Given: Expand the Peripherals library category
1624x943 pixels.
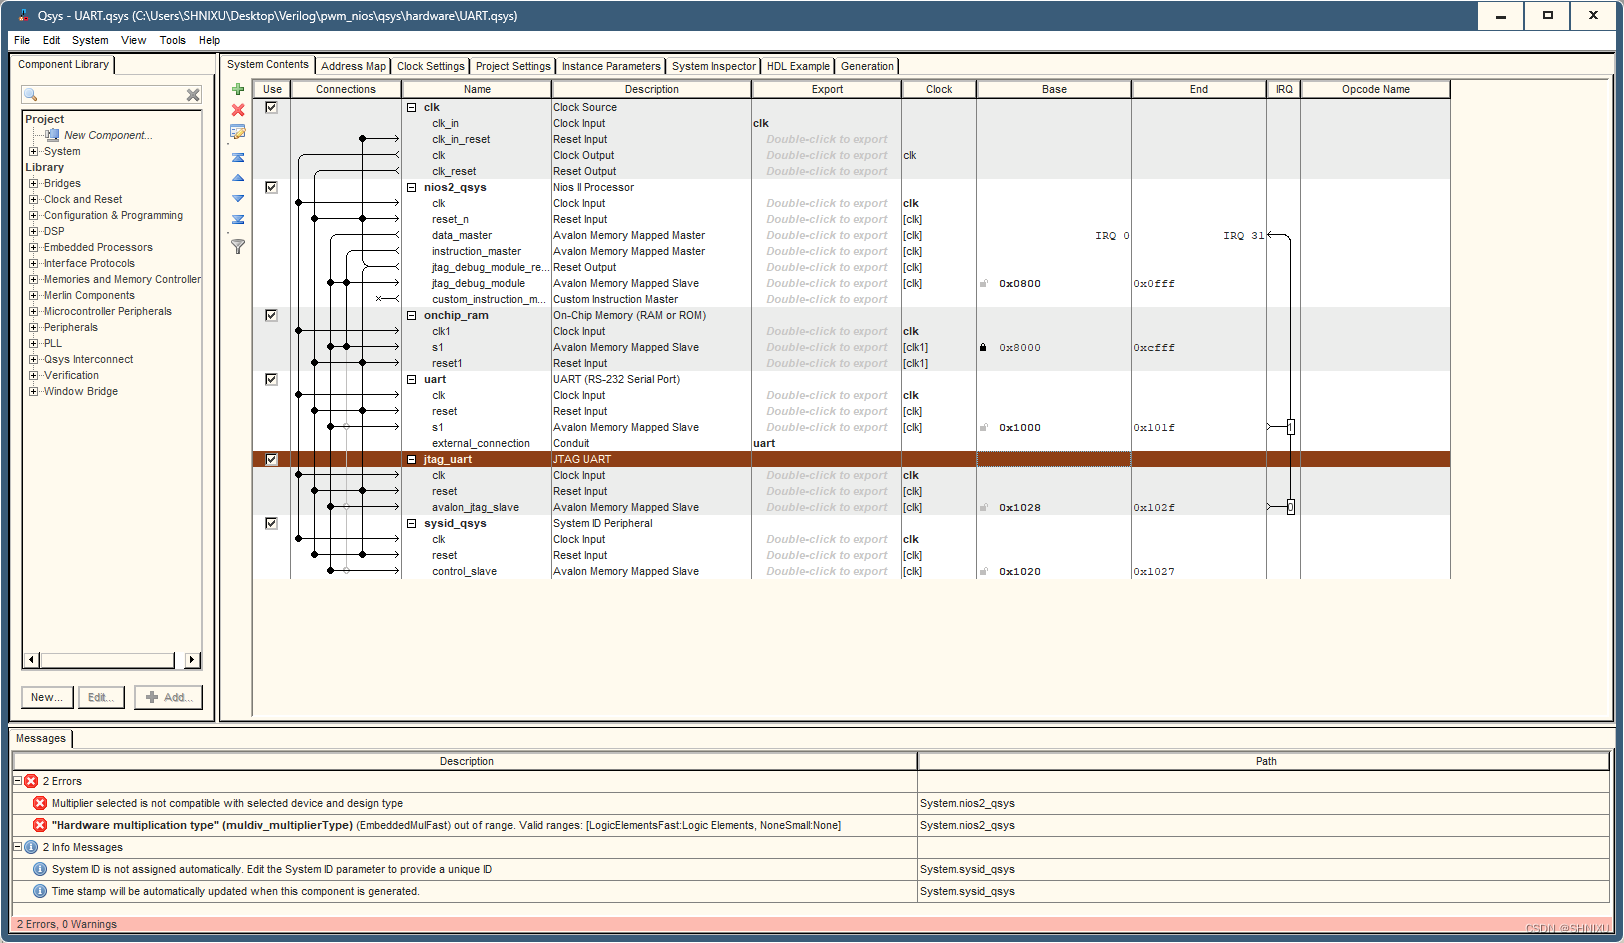Looking at the screenshot, I should coord(33,327).
